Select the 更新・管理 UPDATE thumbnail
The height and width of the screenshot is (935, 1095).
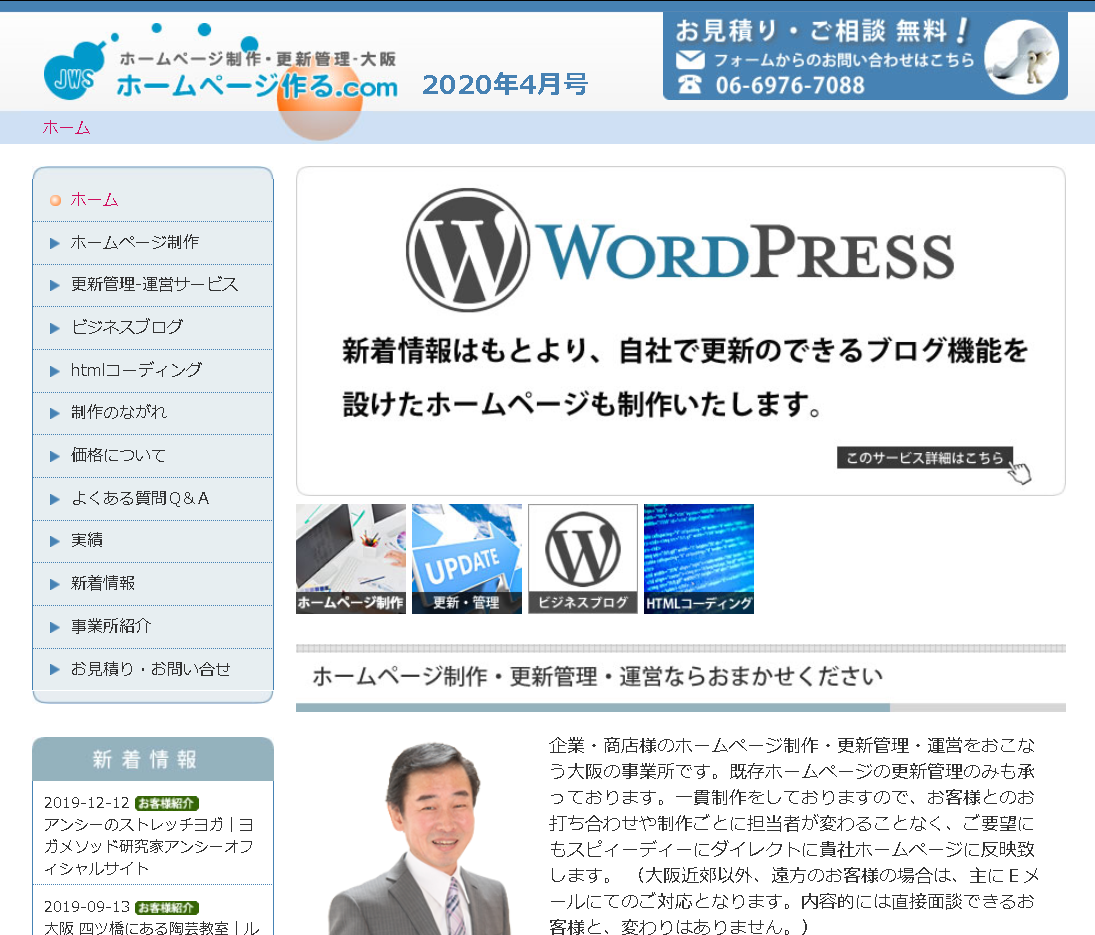[x=466, y=559]
